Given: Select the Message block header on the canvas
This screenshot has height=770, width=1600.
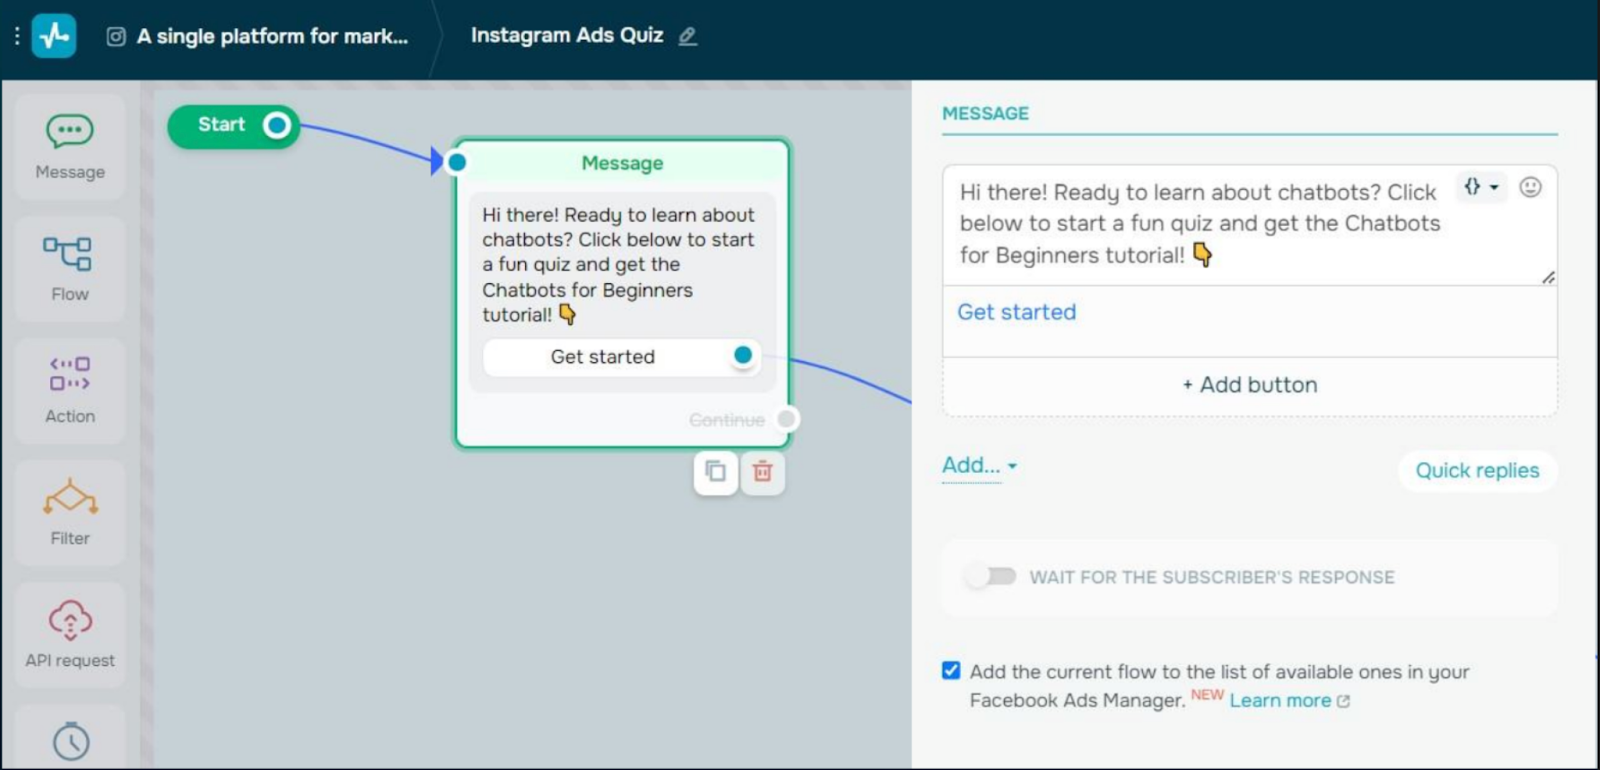Looking at the screenshot, I should (x=622, y=162).
